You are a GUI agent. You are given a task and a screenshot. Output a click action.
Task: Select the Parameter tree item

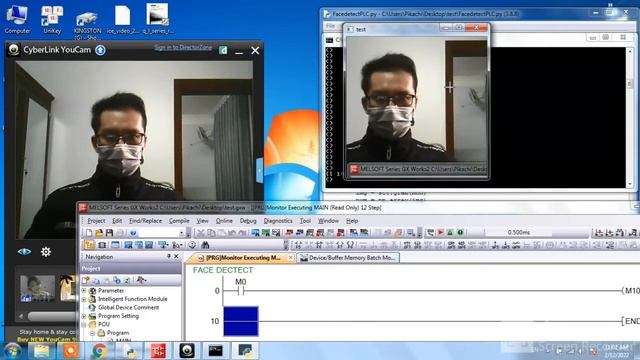111,291
